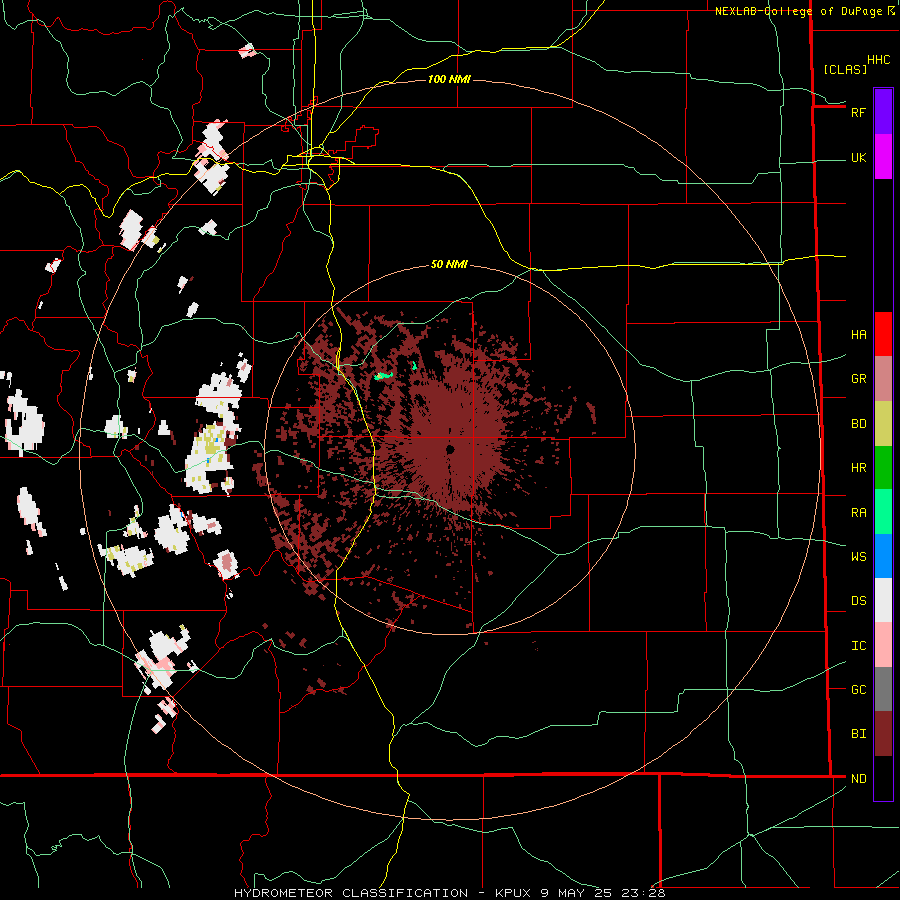
Task: Click the white DS legend swatch
Action: [x=883, y=600]
